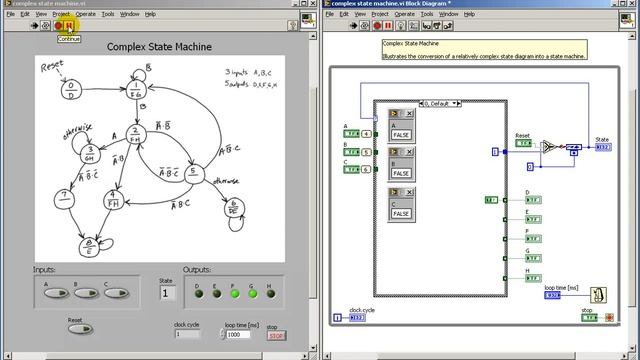Image resolution: width=640 pixels, height=360 pixels.
Task: Toggle the Reset switch on front panel
Action: click(80, 329)
